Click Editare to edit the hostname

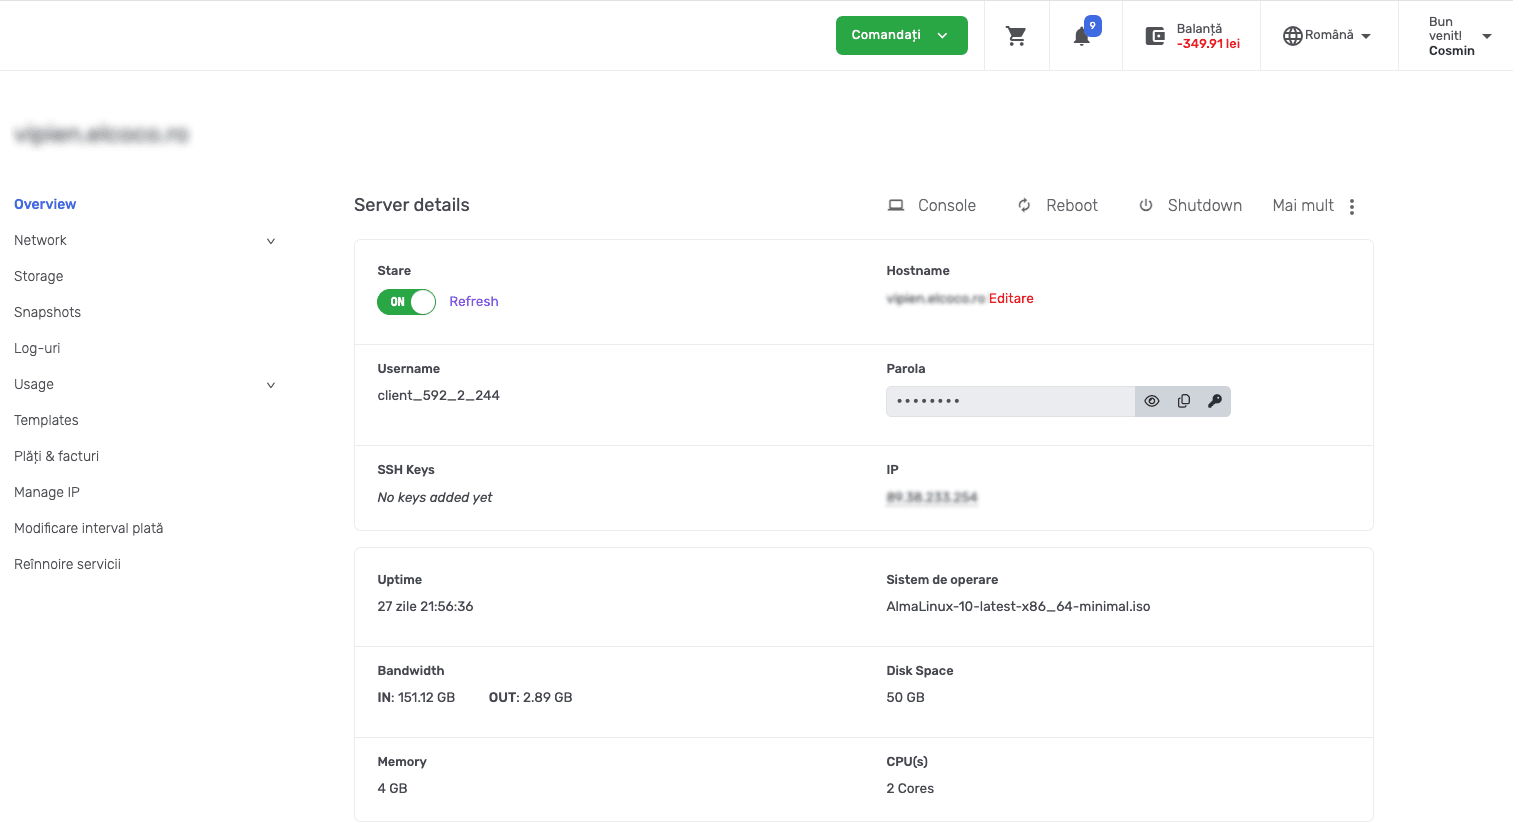click(x=1011, y=298)
